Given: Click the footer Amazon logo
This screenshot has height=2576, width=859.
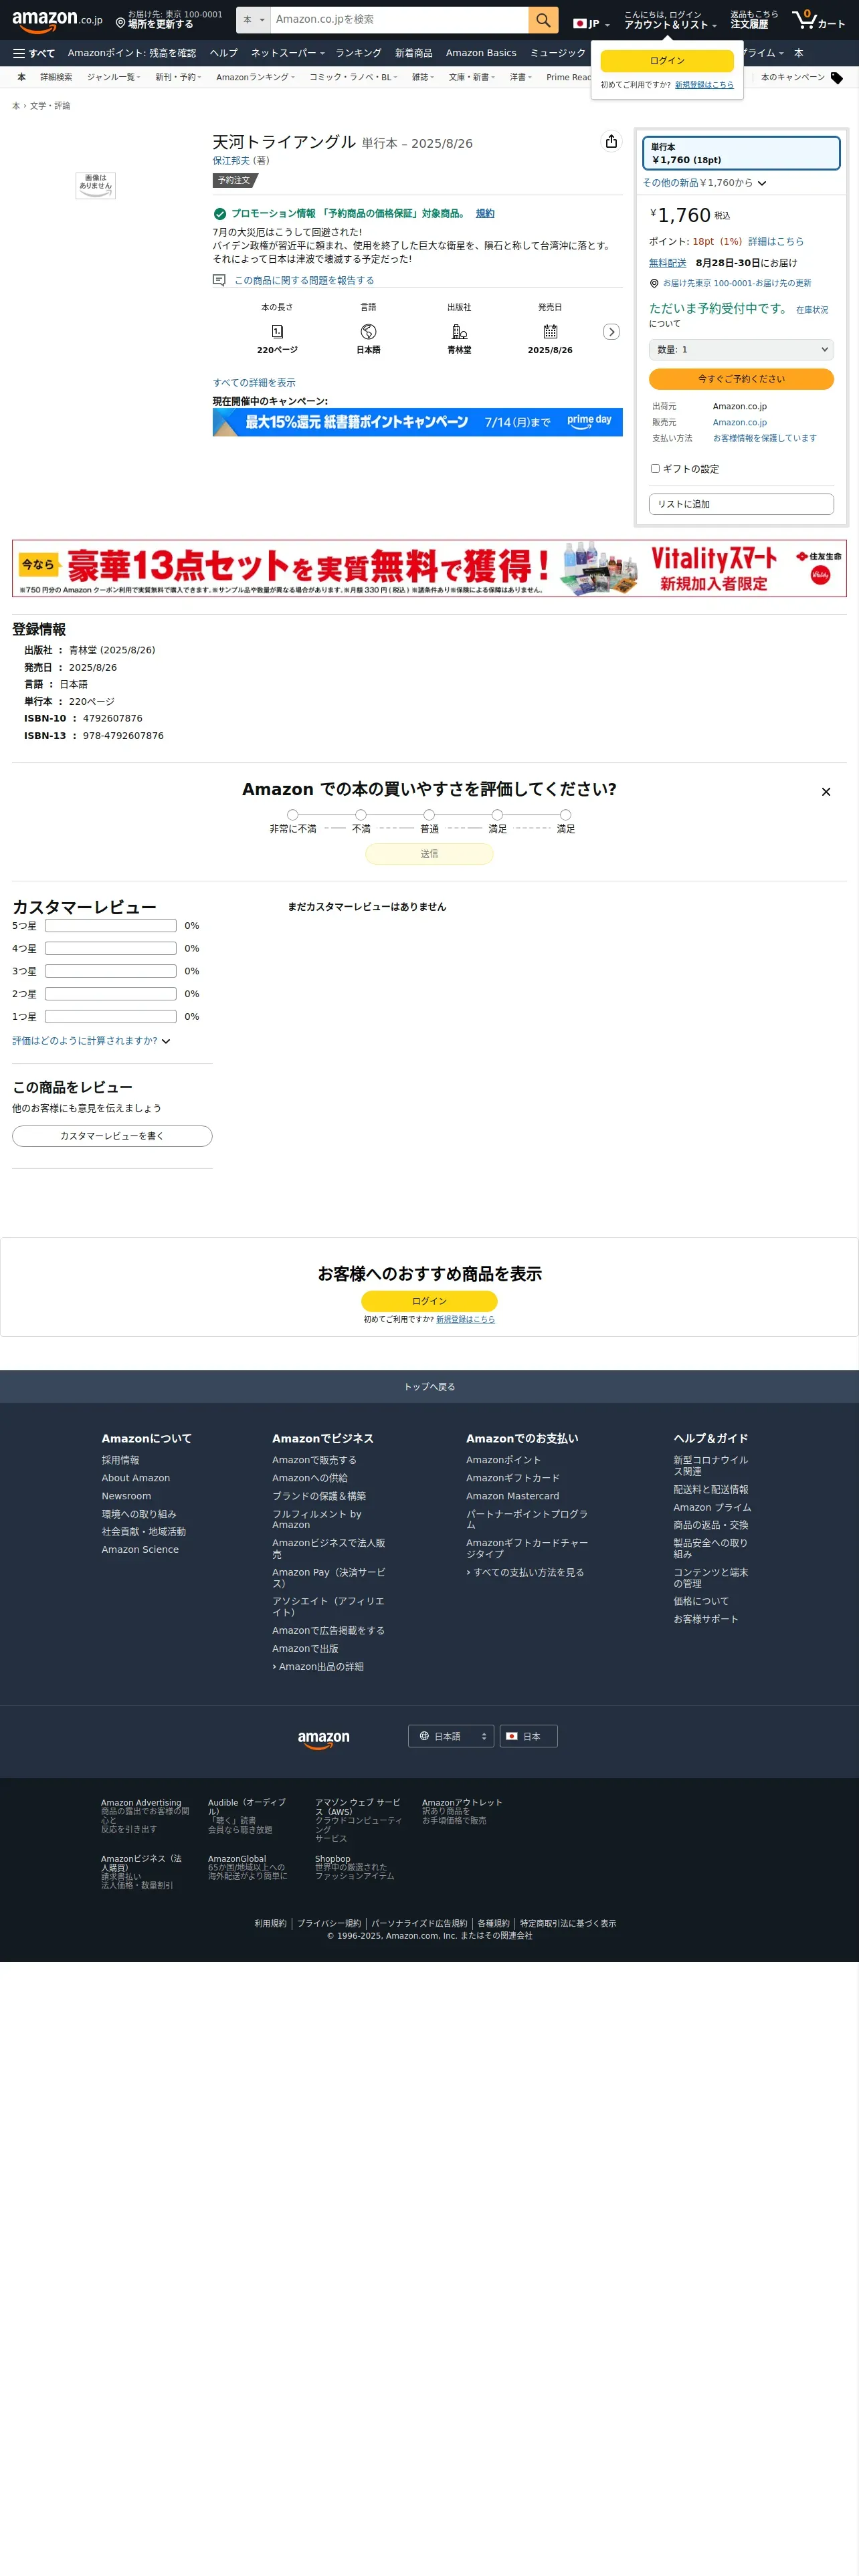Looking at the screenshot, I should pyautogui.click(x=323, y=1739).
